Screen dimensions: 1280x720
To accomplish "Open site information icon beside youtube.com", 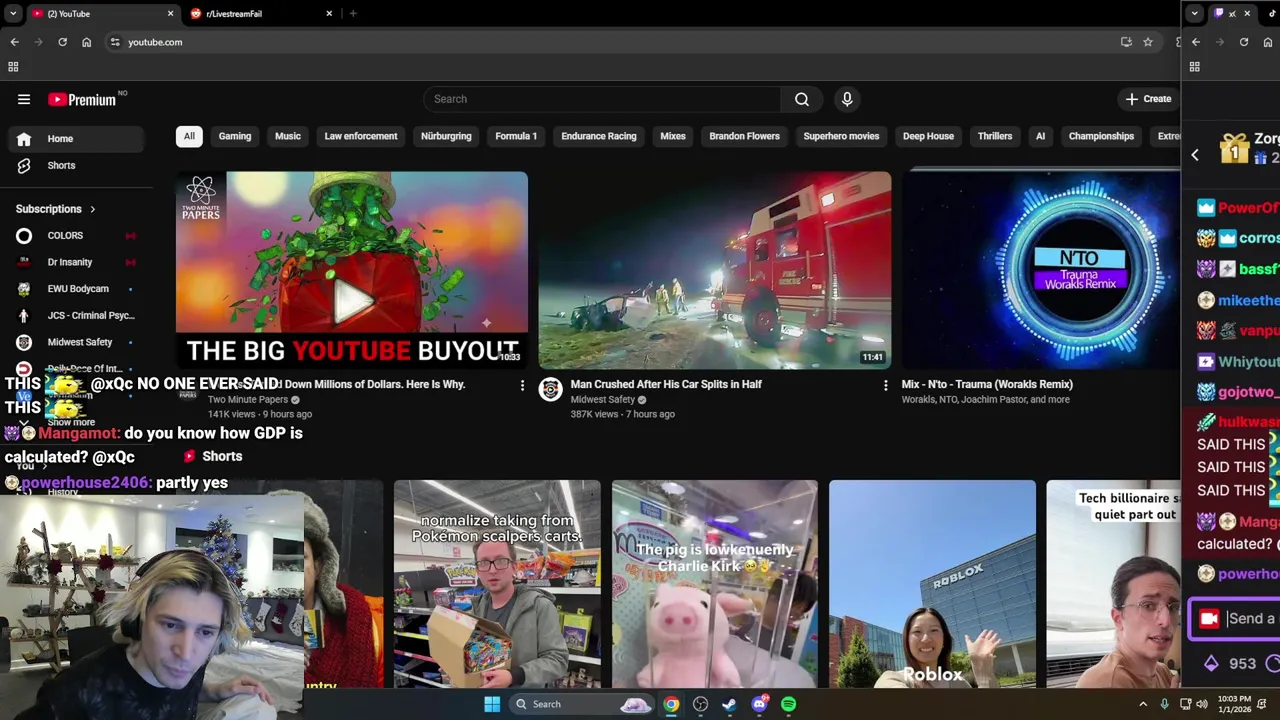I will click(x=115, y=42).
